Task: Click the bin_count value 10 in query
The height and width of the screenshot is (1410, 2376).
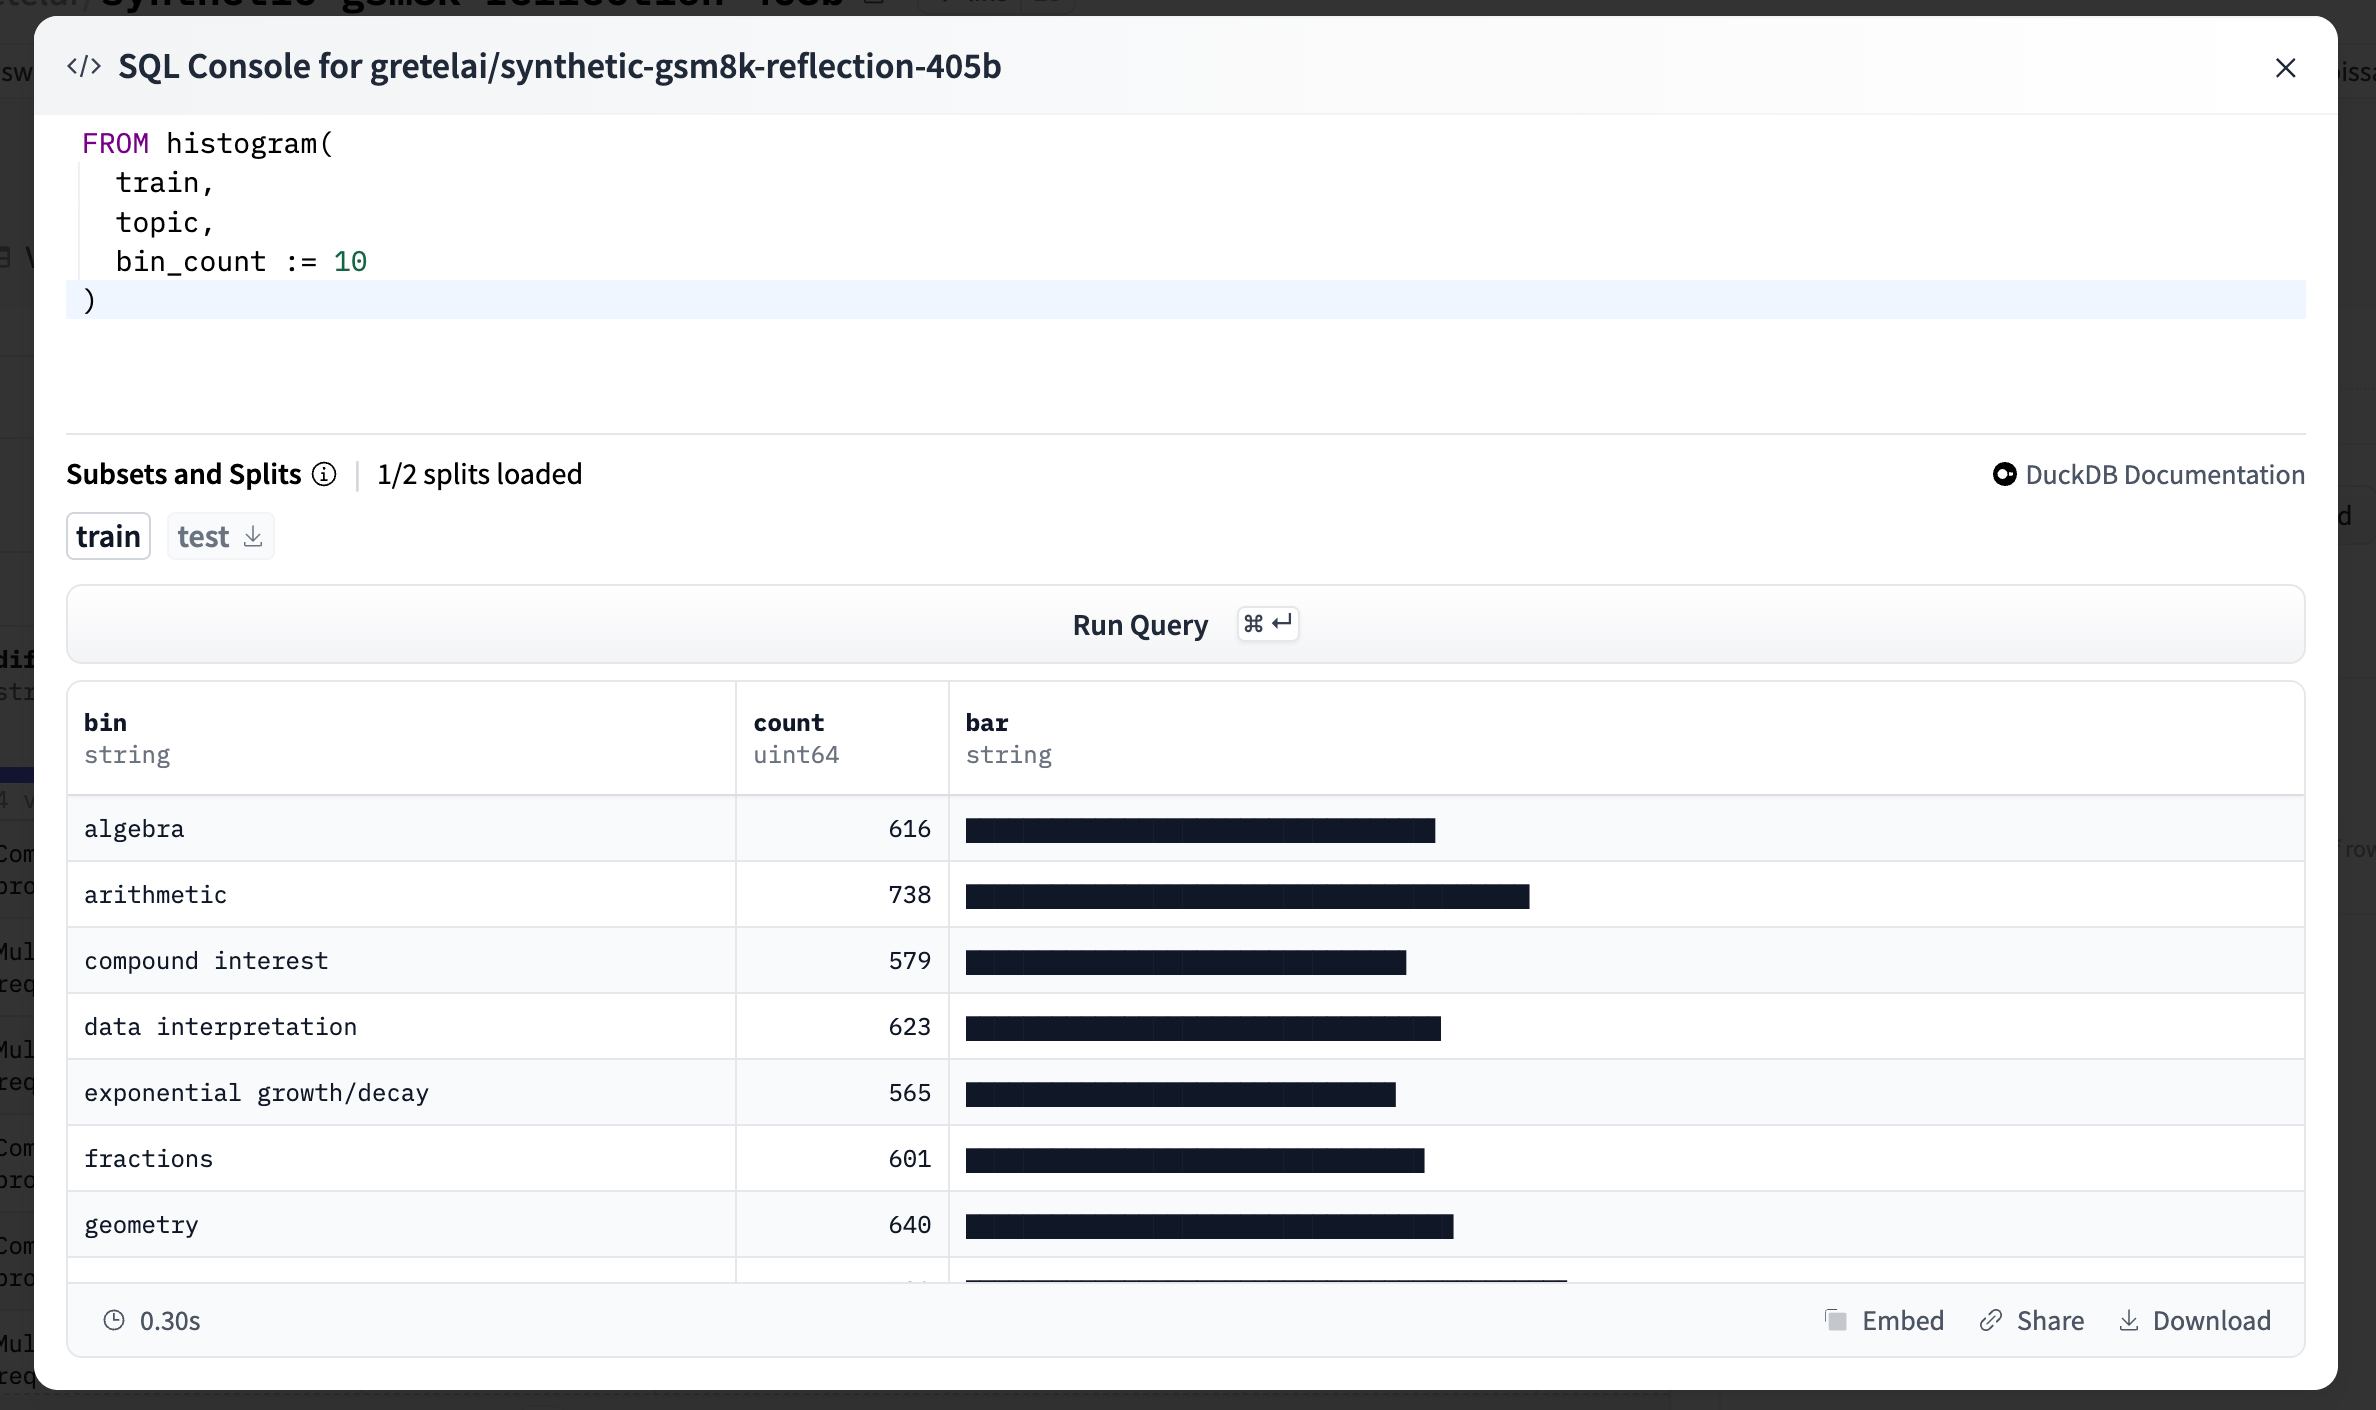Action: point(352,261)
